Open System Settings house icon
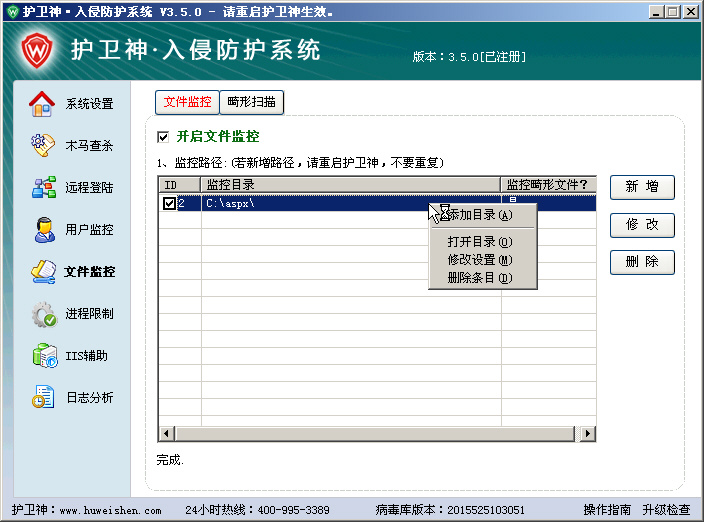 click(42, 104)
